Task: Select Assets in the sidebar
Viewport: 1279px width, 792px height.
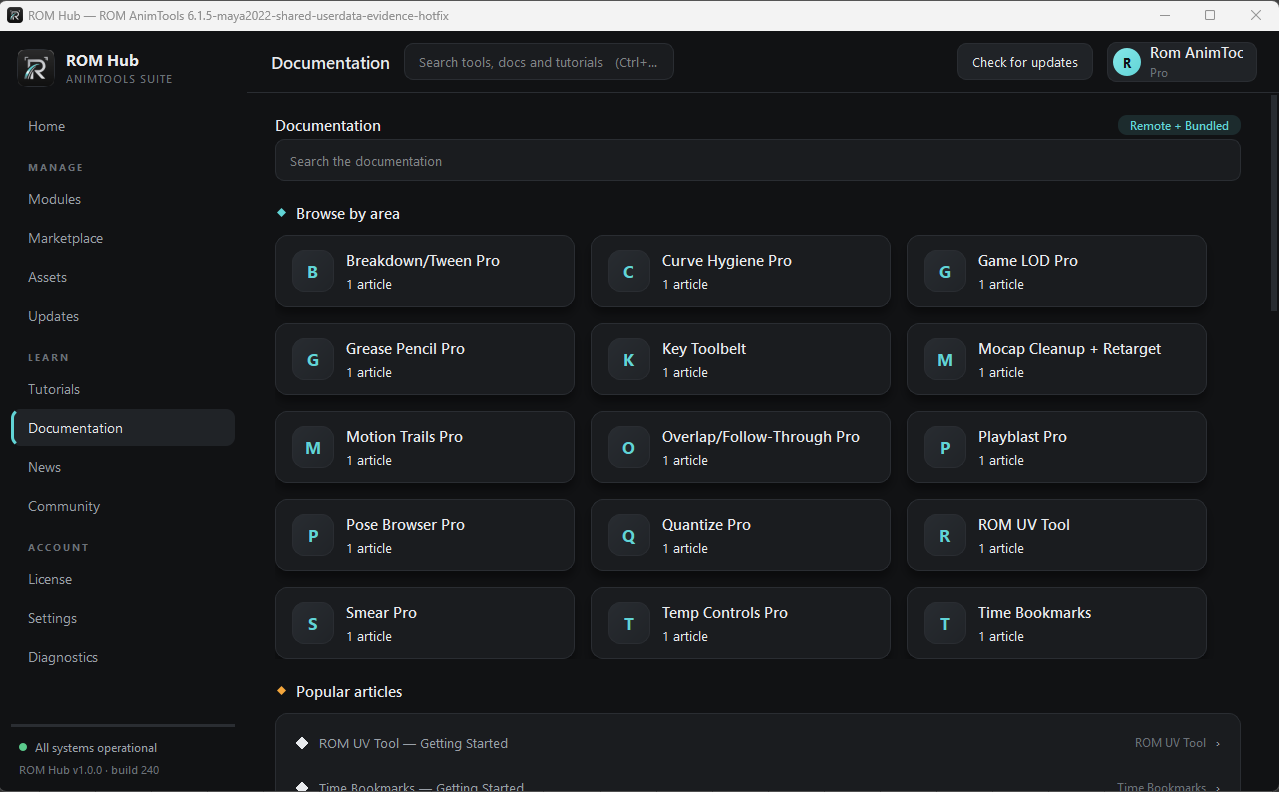Action: tap(123, 277)
